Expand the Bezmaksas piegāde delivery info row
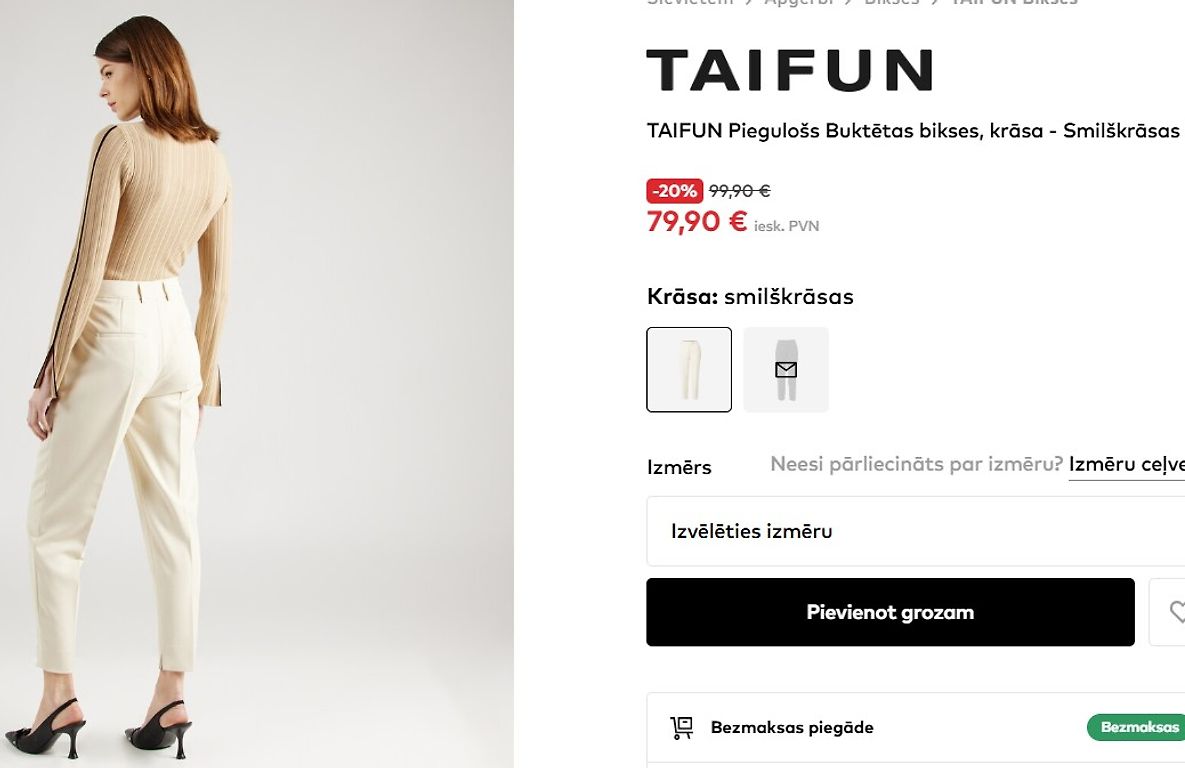This screenshot has height=768, width=1185. [915, 728]
